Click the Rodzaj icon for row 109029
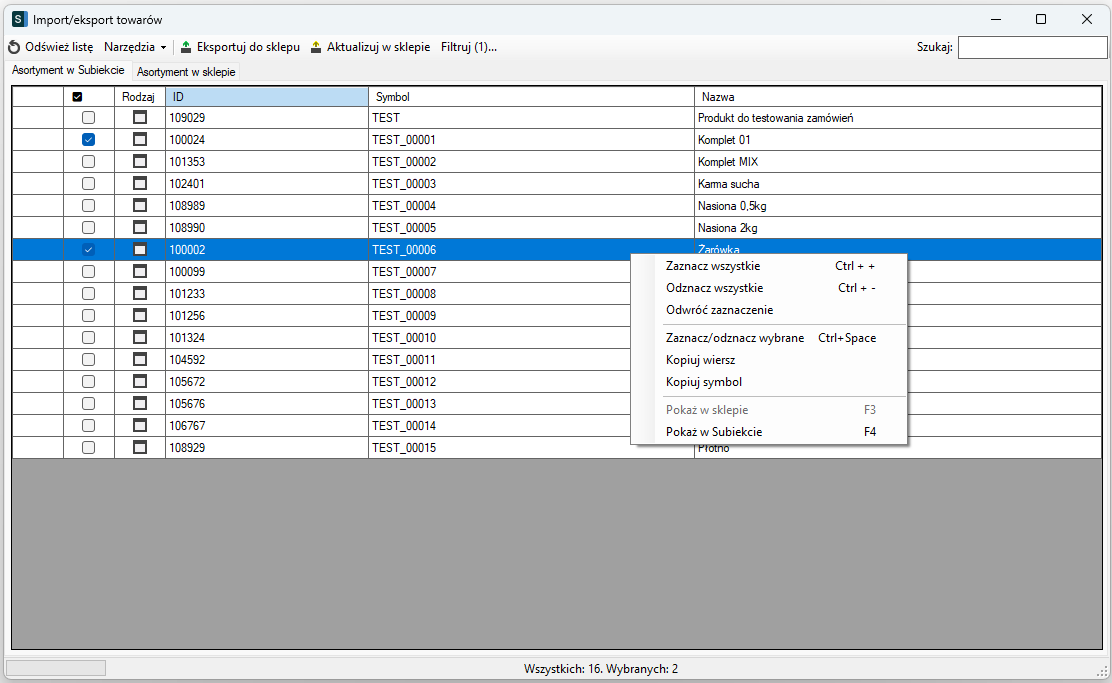This screenshot has height=683, width=1112. click(140, 118)
